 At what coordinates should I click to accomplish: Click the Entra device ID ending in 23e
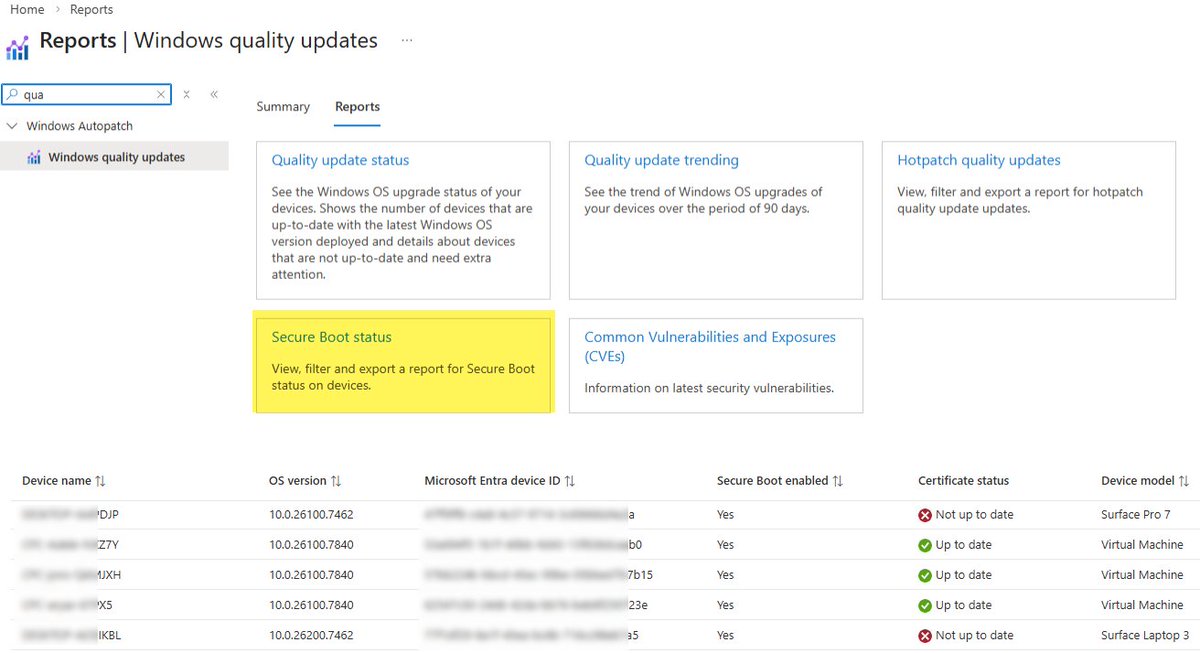click(536, 605)
